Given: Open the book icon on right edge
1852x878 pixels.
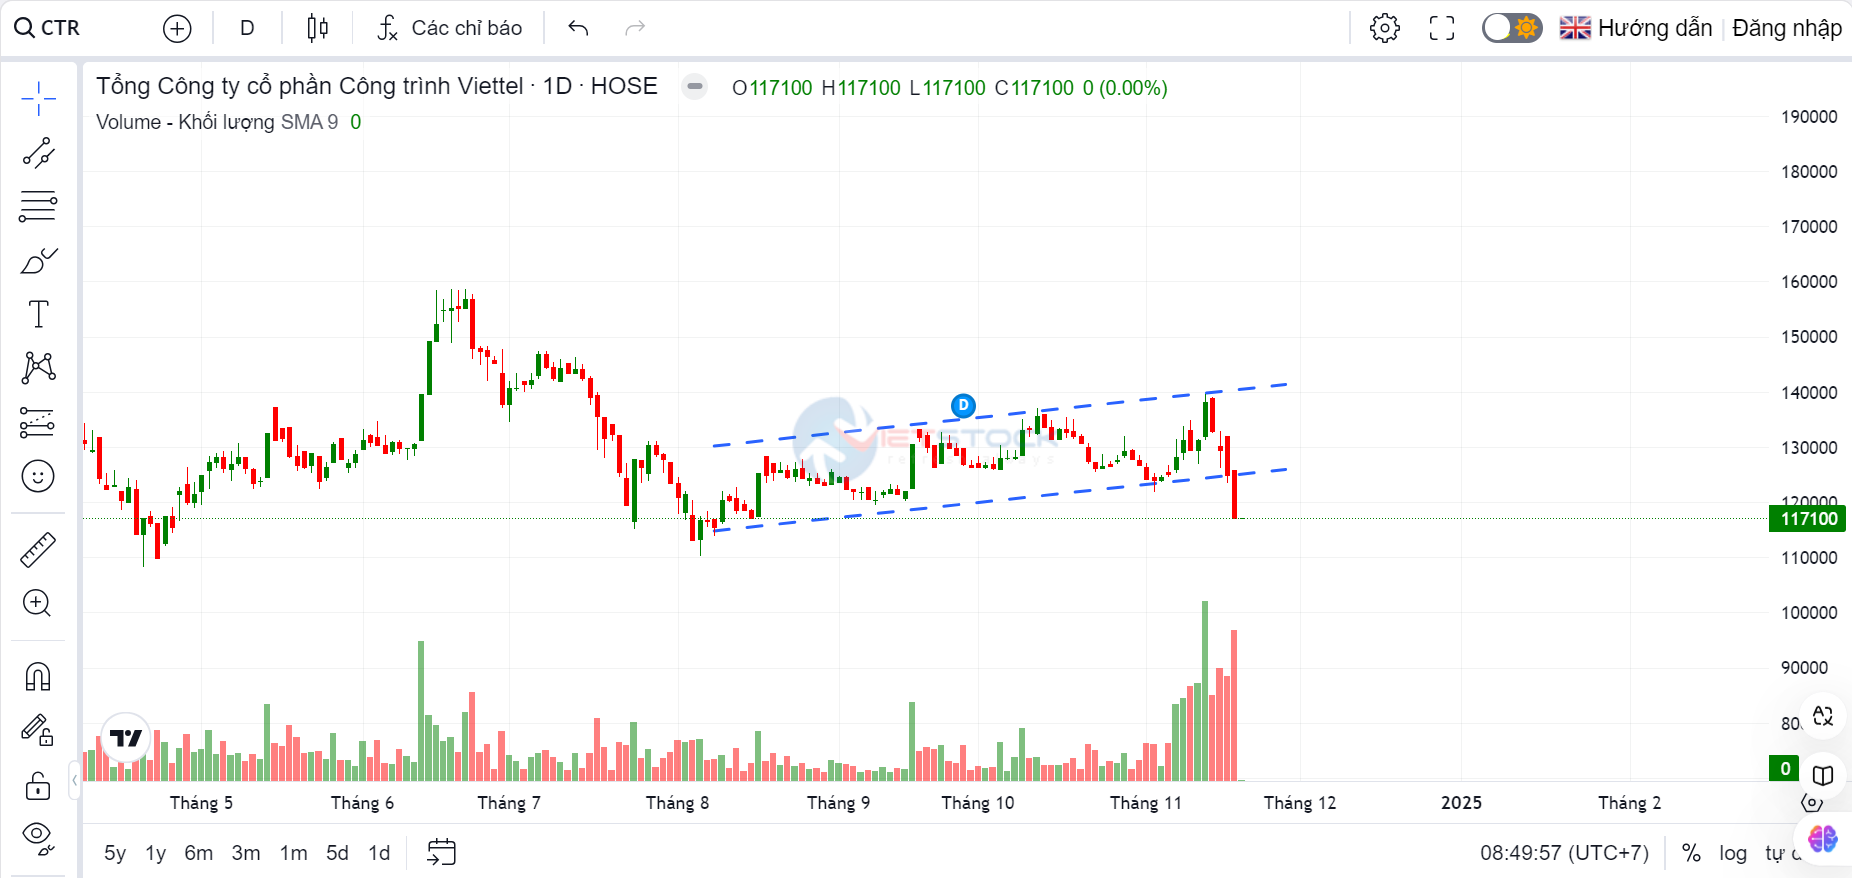Looking at the screenshot, I should pyautogui.click(x=1823, y=776).
